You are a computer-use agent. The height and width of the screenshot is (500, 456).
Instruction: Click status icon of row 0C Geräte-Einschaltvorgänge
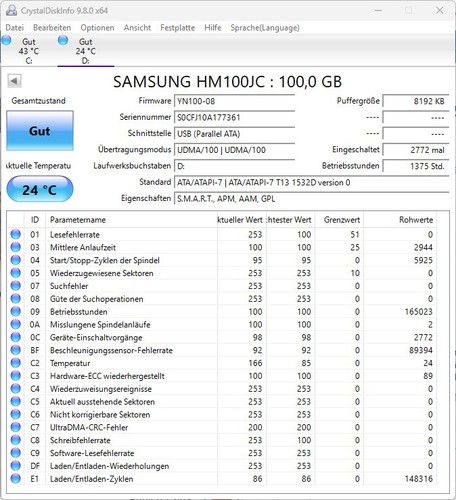[15, 337]
